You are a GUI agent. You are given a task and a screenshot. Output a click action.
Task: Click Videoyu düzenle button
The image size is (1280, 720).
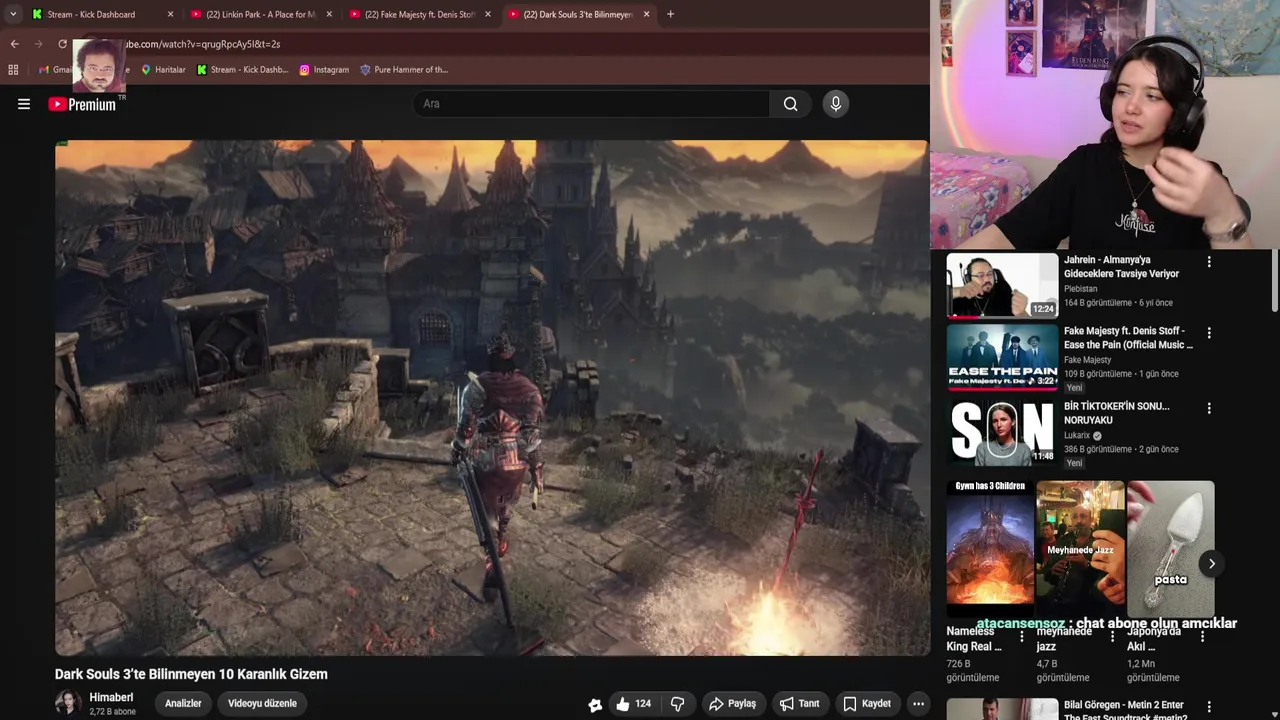[x=262, y=704]
